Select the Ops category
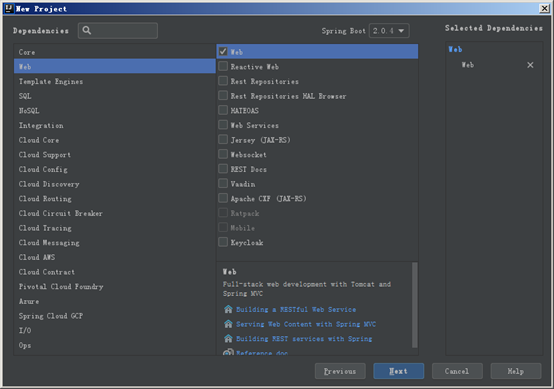 tap(115, 345)
